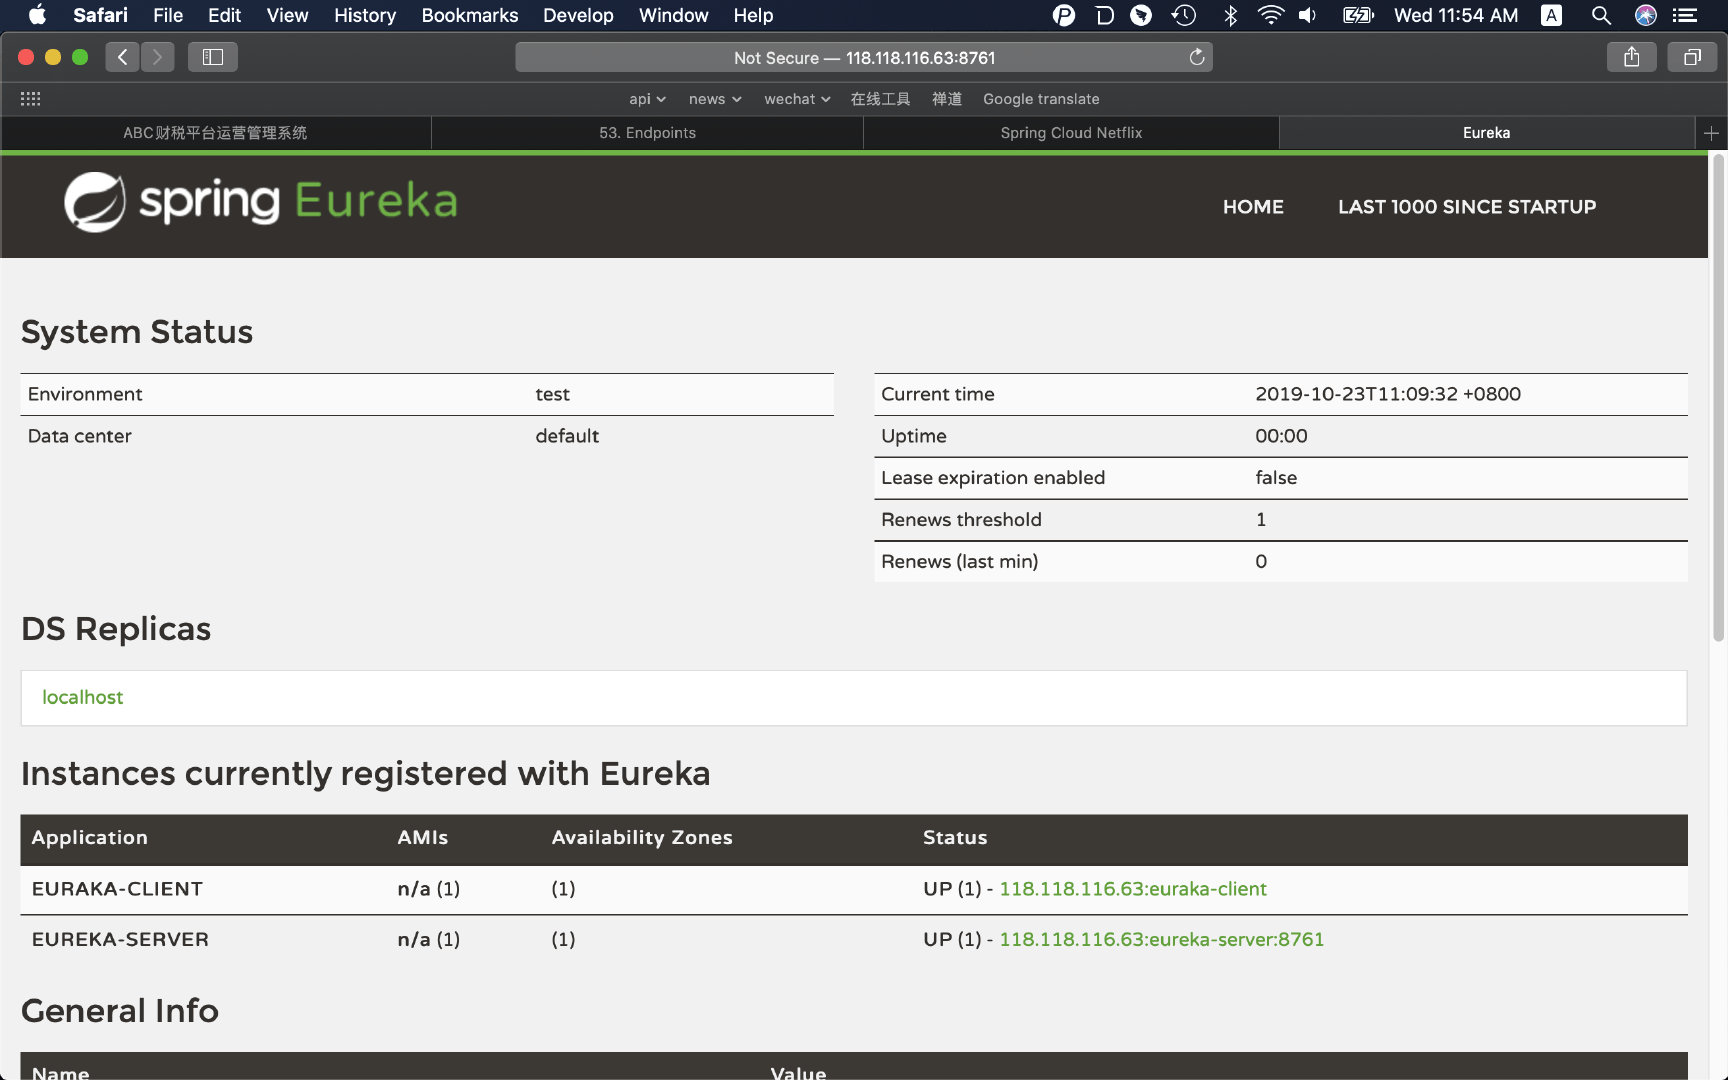The height and width of the screenshot is (1080, 1728).
Task: Open the Edit menu
Action: [224, 15]
